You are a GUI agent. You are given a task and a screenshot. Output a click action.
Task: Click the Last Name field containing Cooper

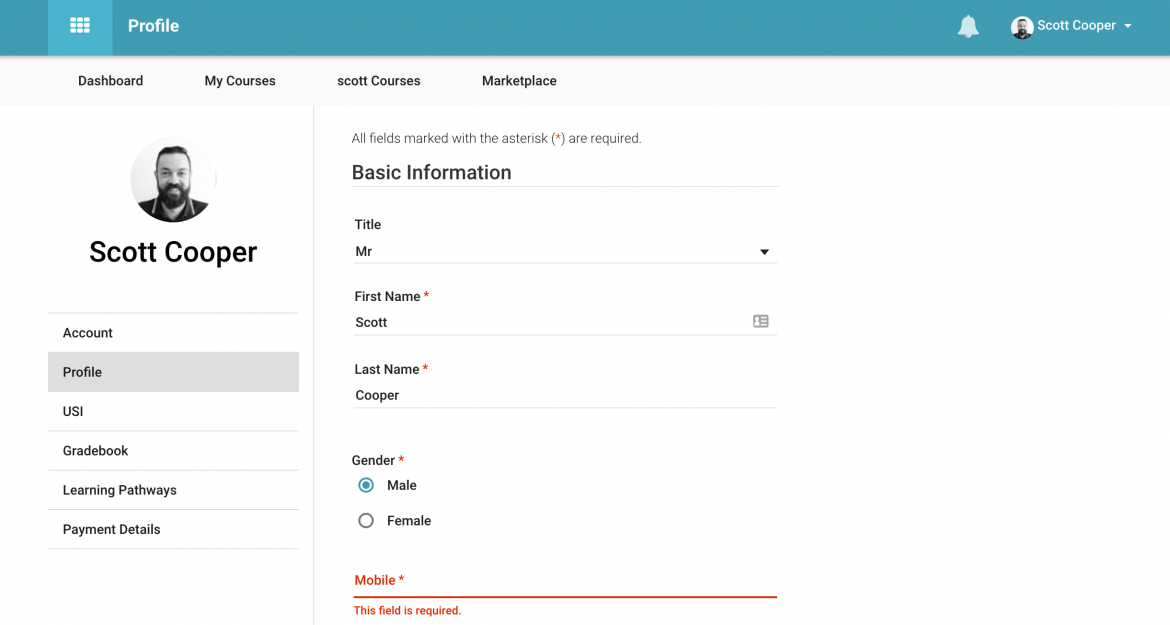[564, 395]
